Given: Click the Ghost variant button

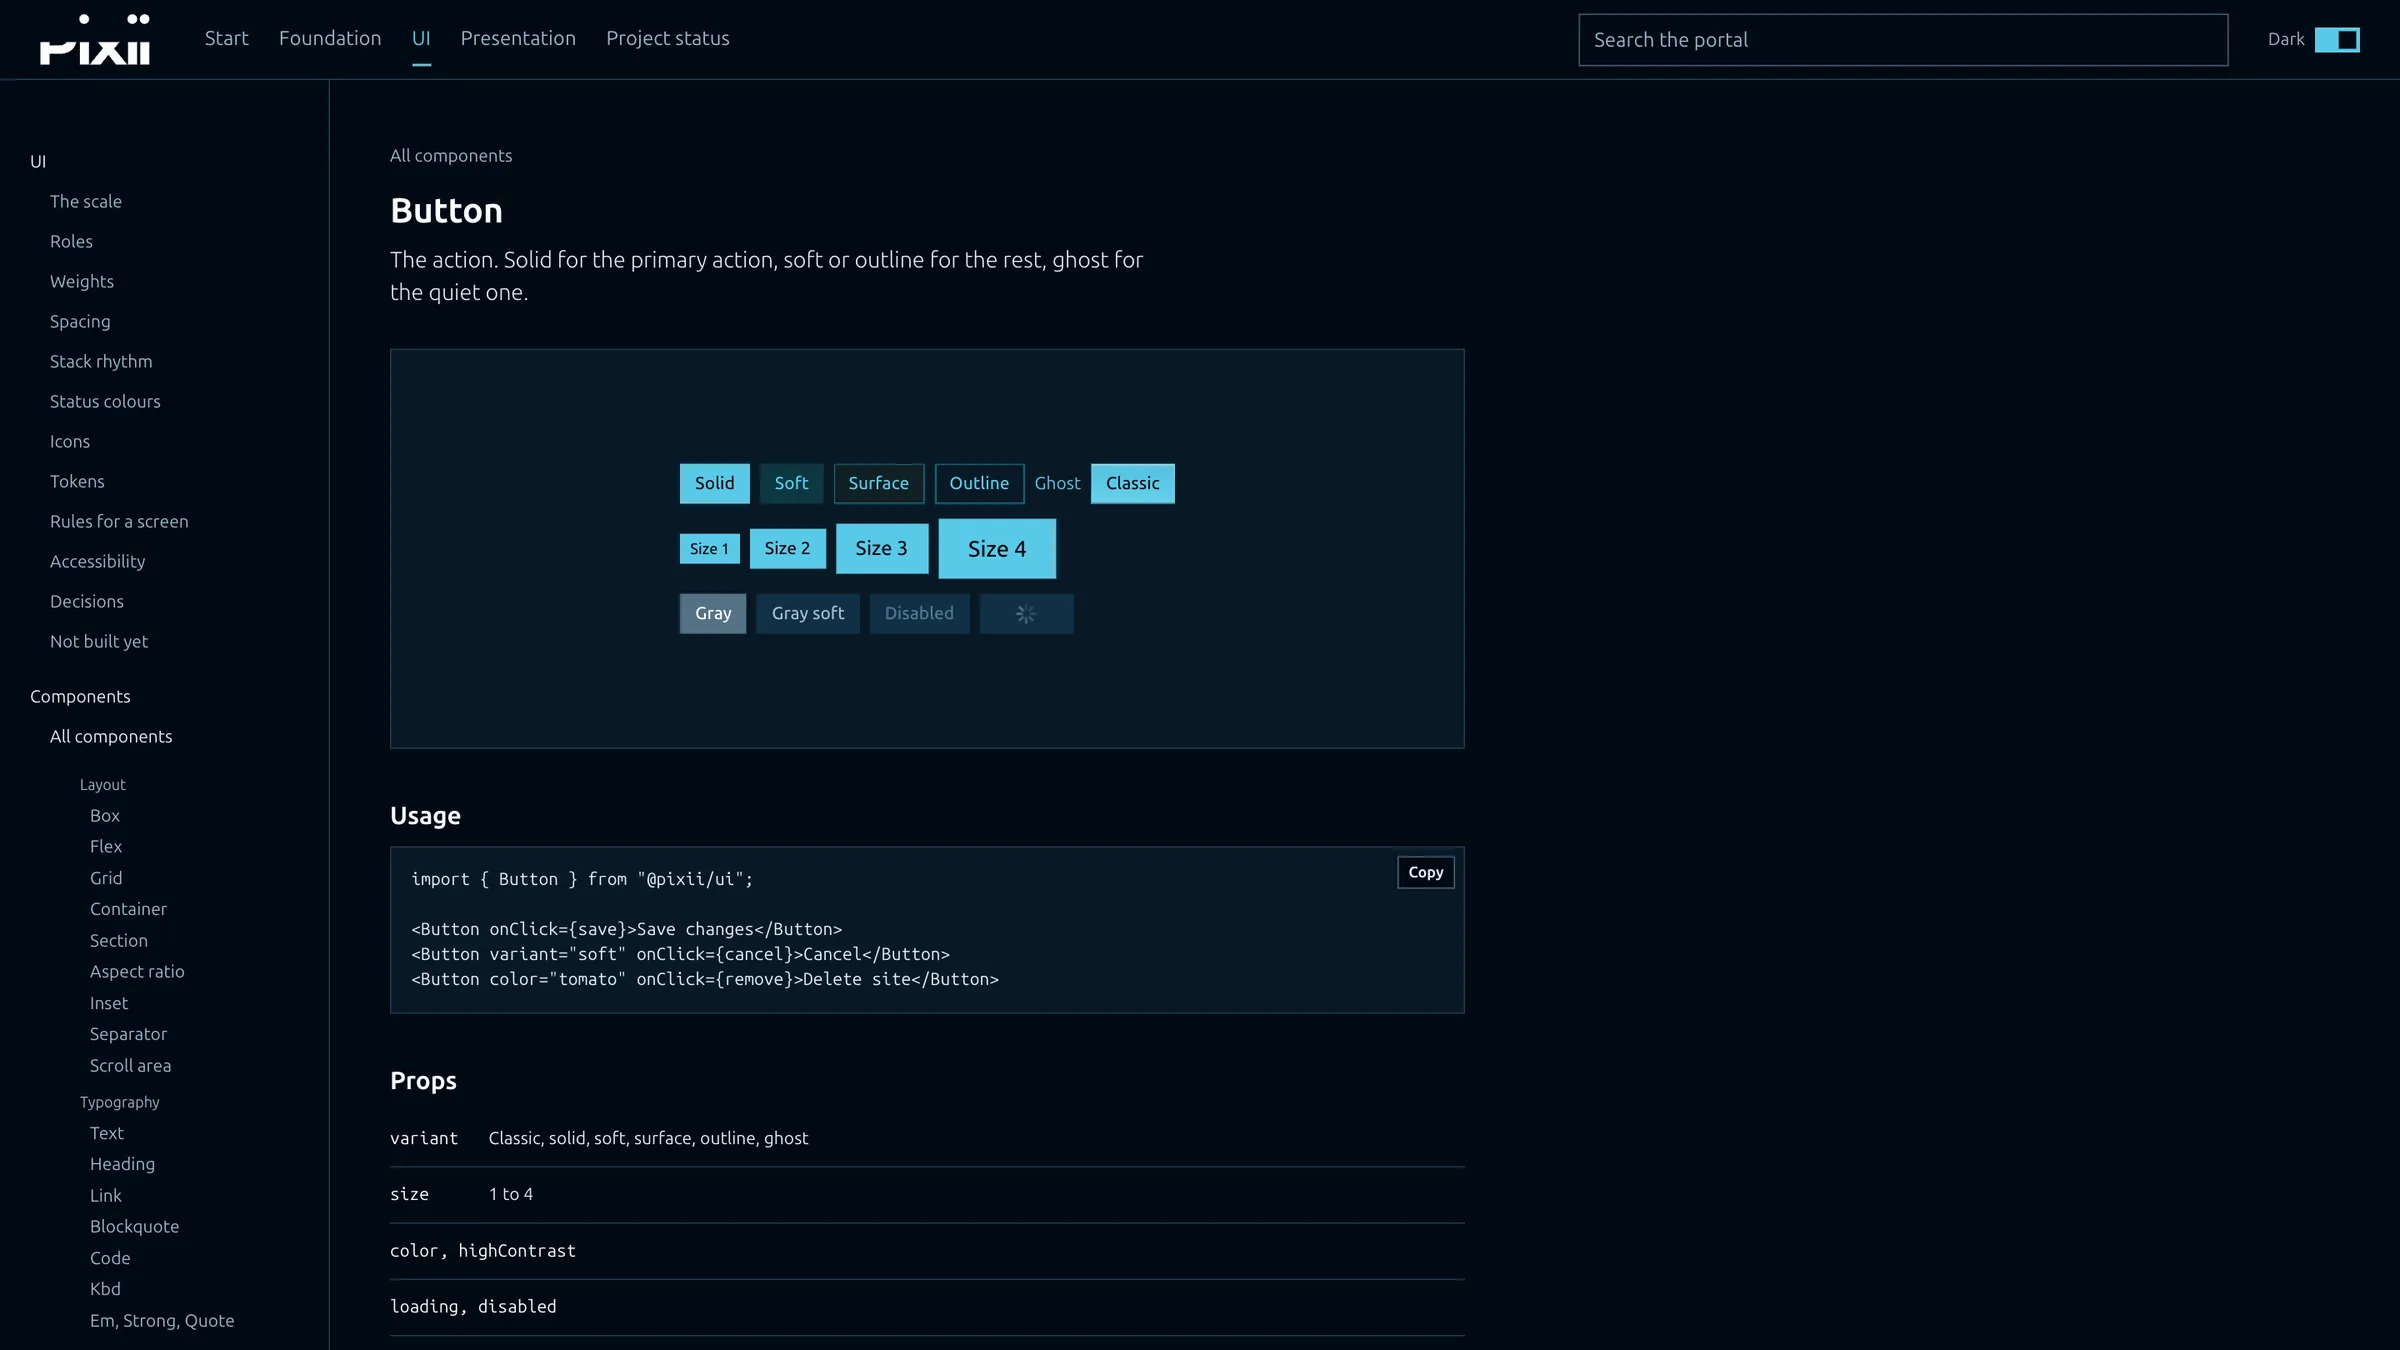Looking at the screenshot, I should [x=1057, y=484].
